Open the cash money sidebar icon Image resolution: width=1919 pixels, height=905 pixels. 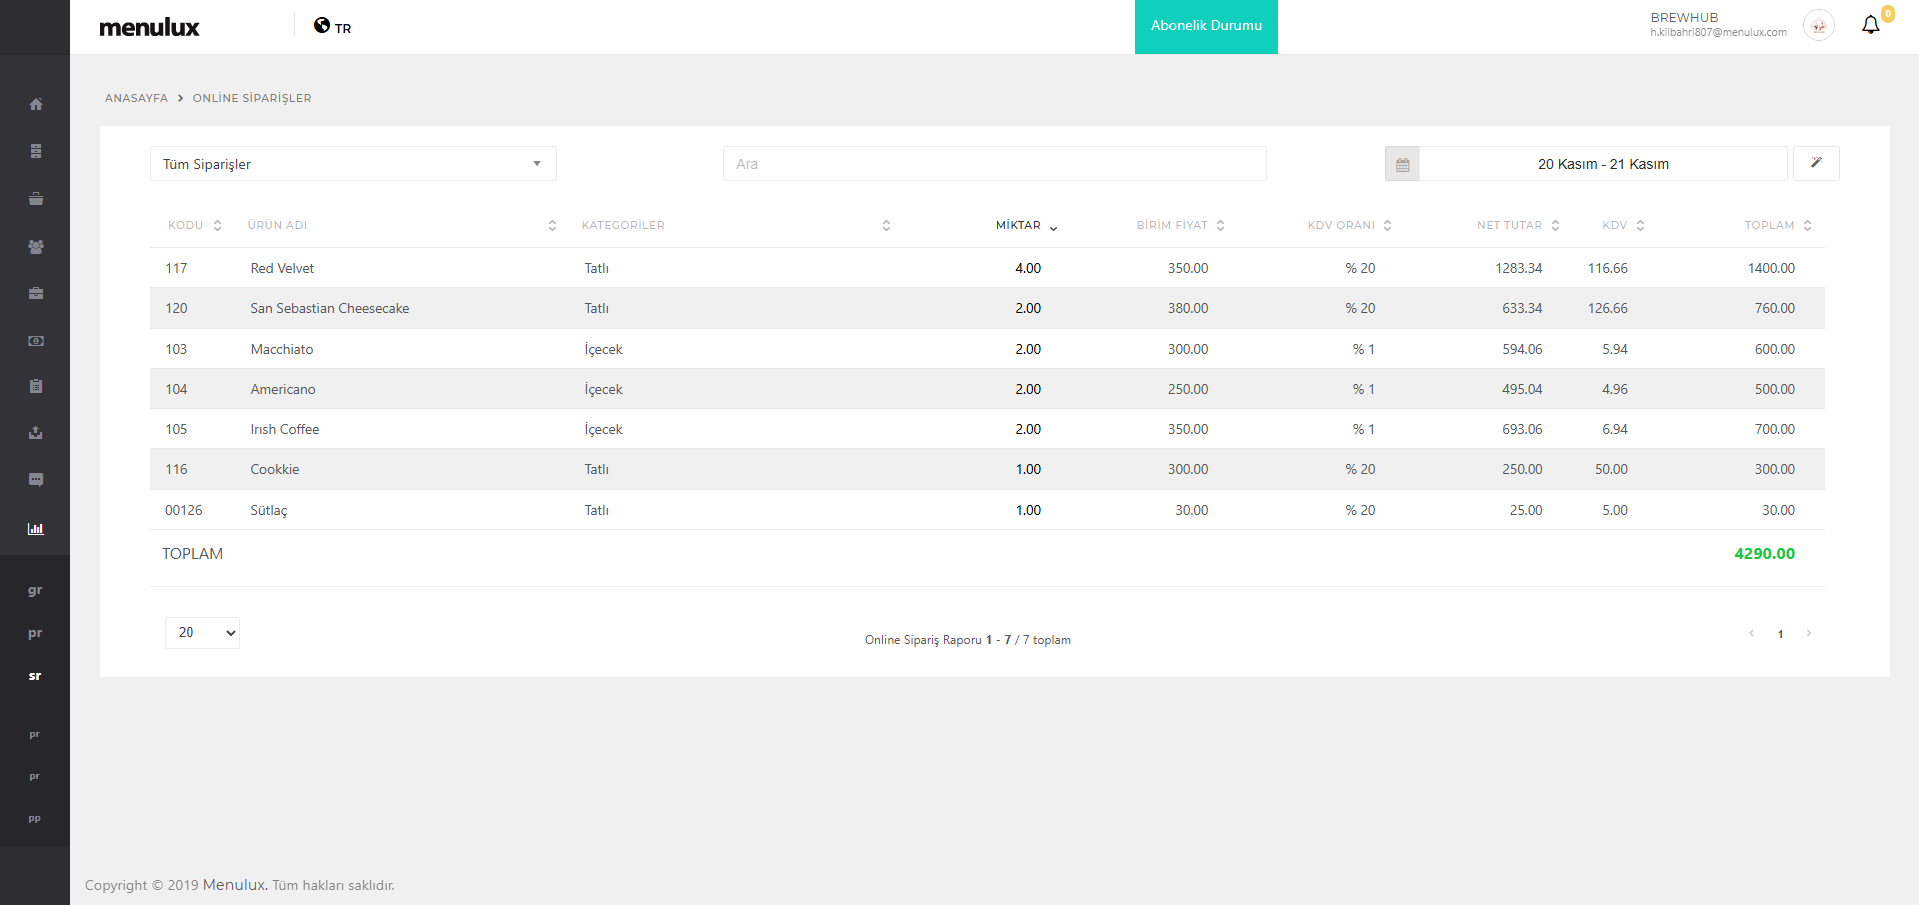click(x=36, y=341)
